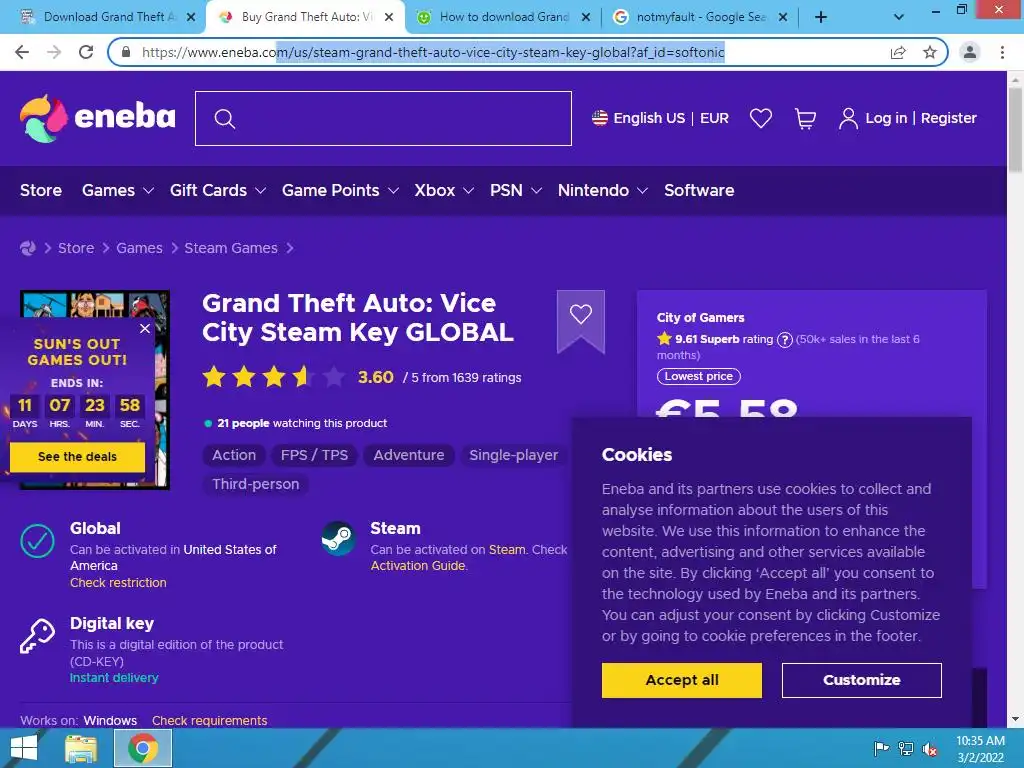
Task: Bookmark this page with star icon
Action: [x=930, y=52]
